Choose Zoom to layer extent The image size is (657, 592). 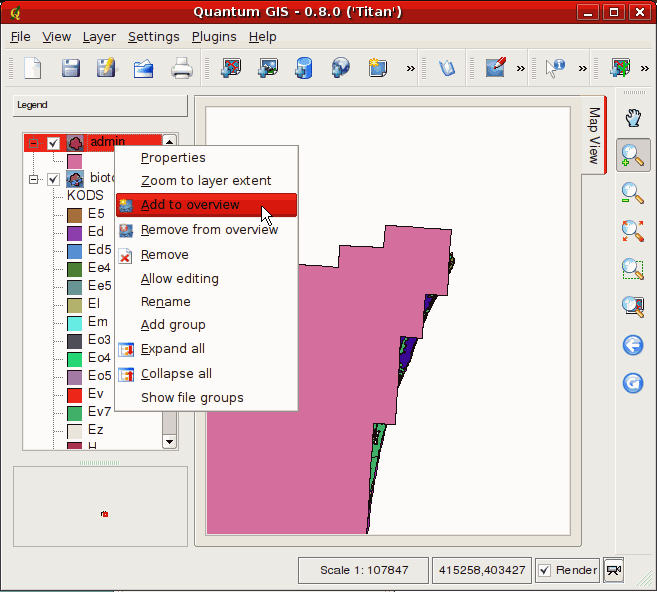coord(207,181)
